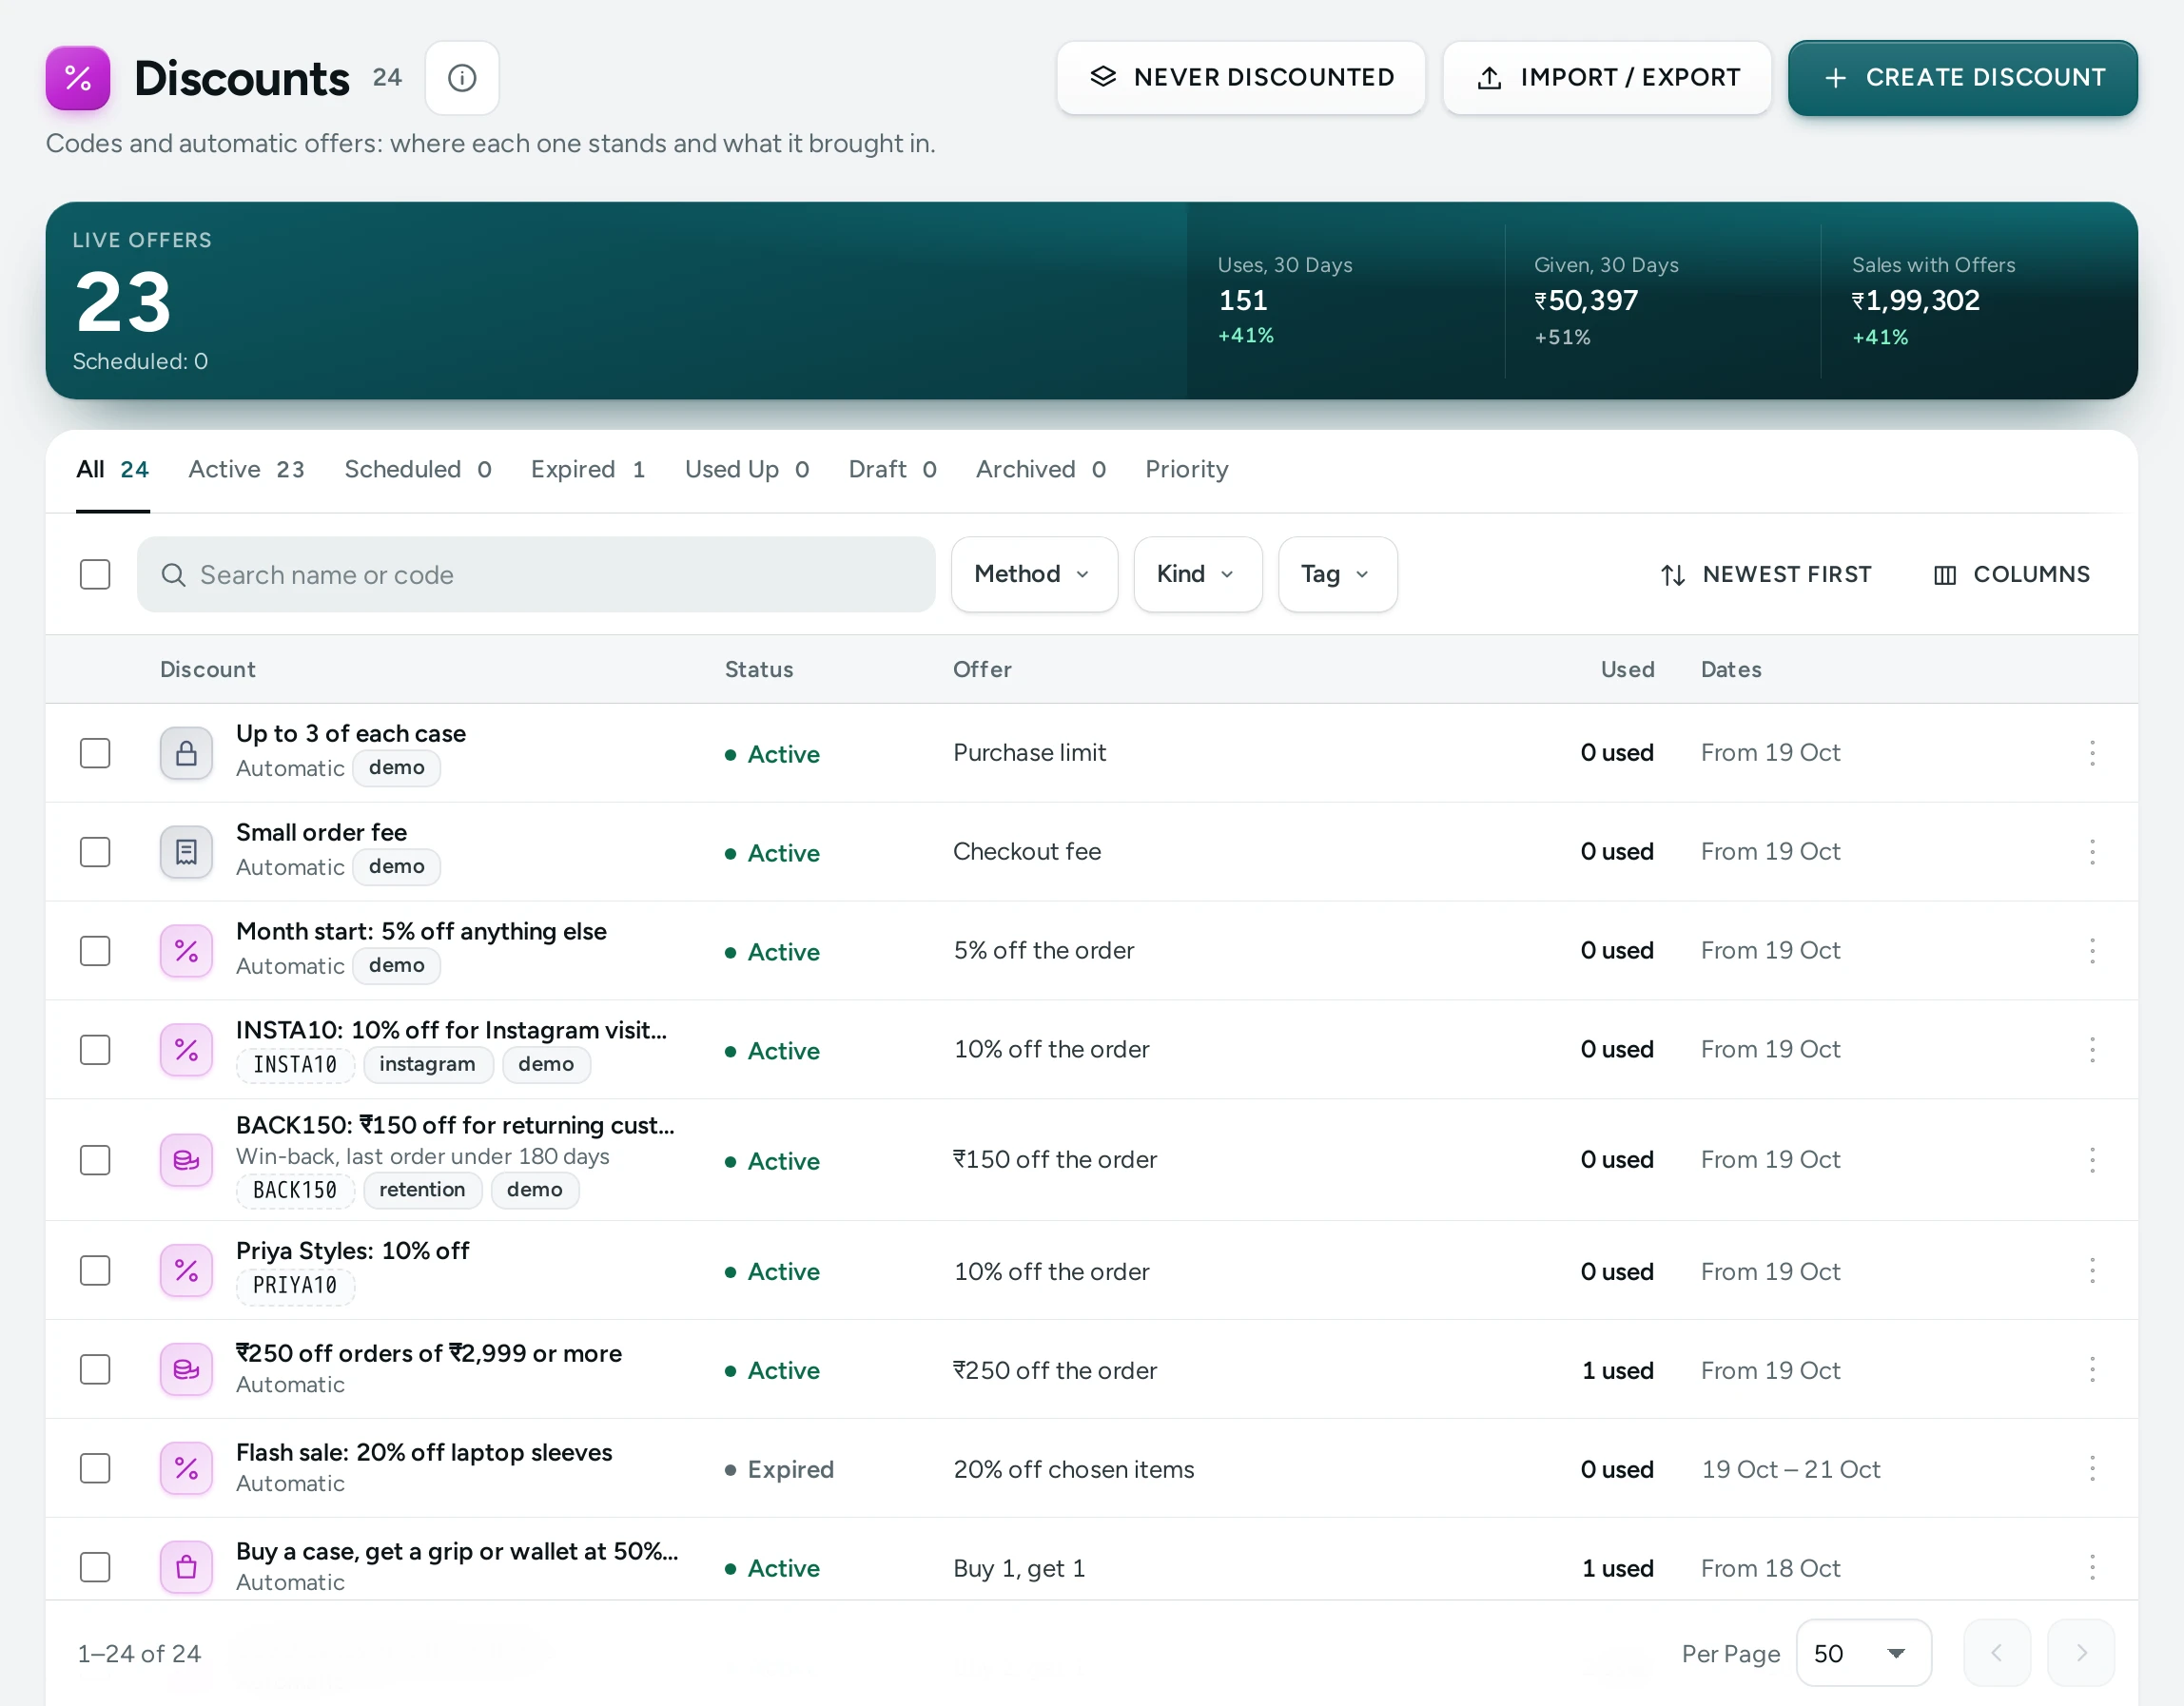Tick the ₹250 off orders row checkbox
The width and height of the screenshot is (2184, 1706).
tap(95, 1370)
